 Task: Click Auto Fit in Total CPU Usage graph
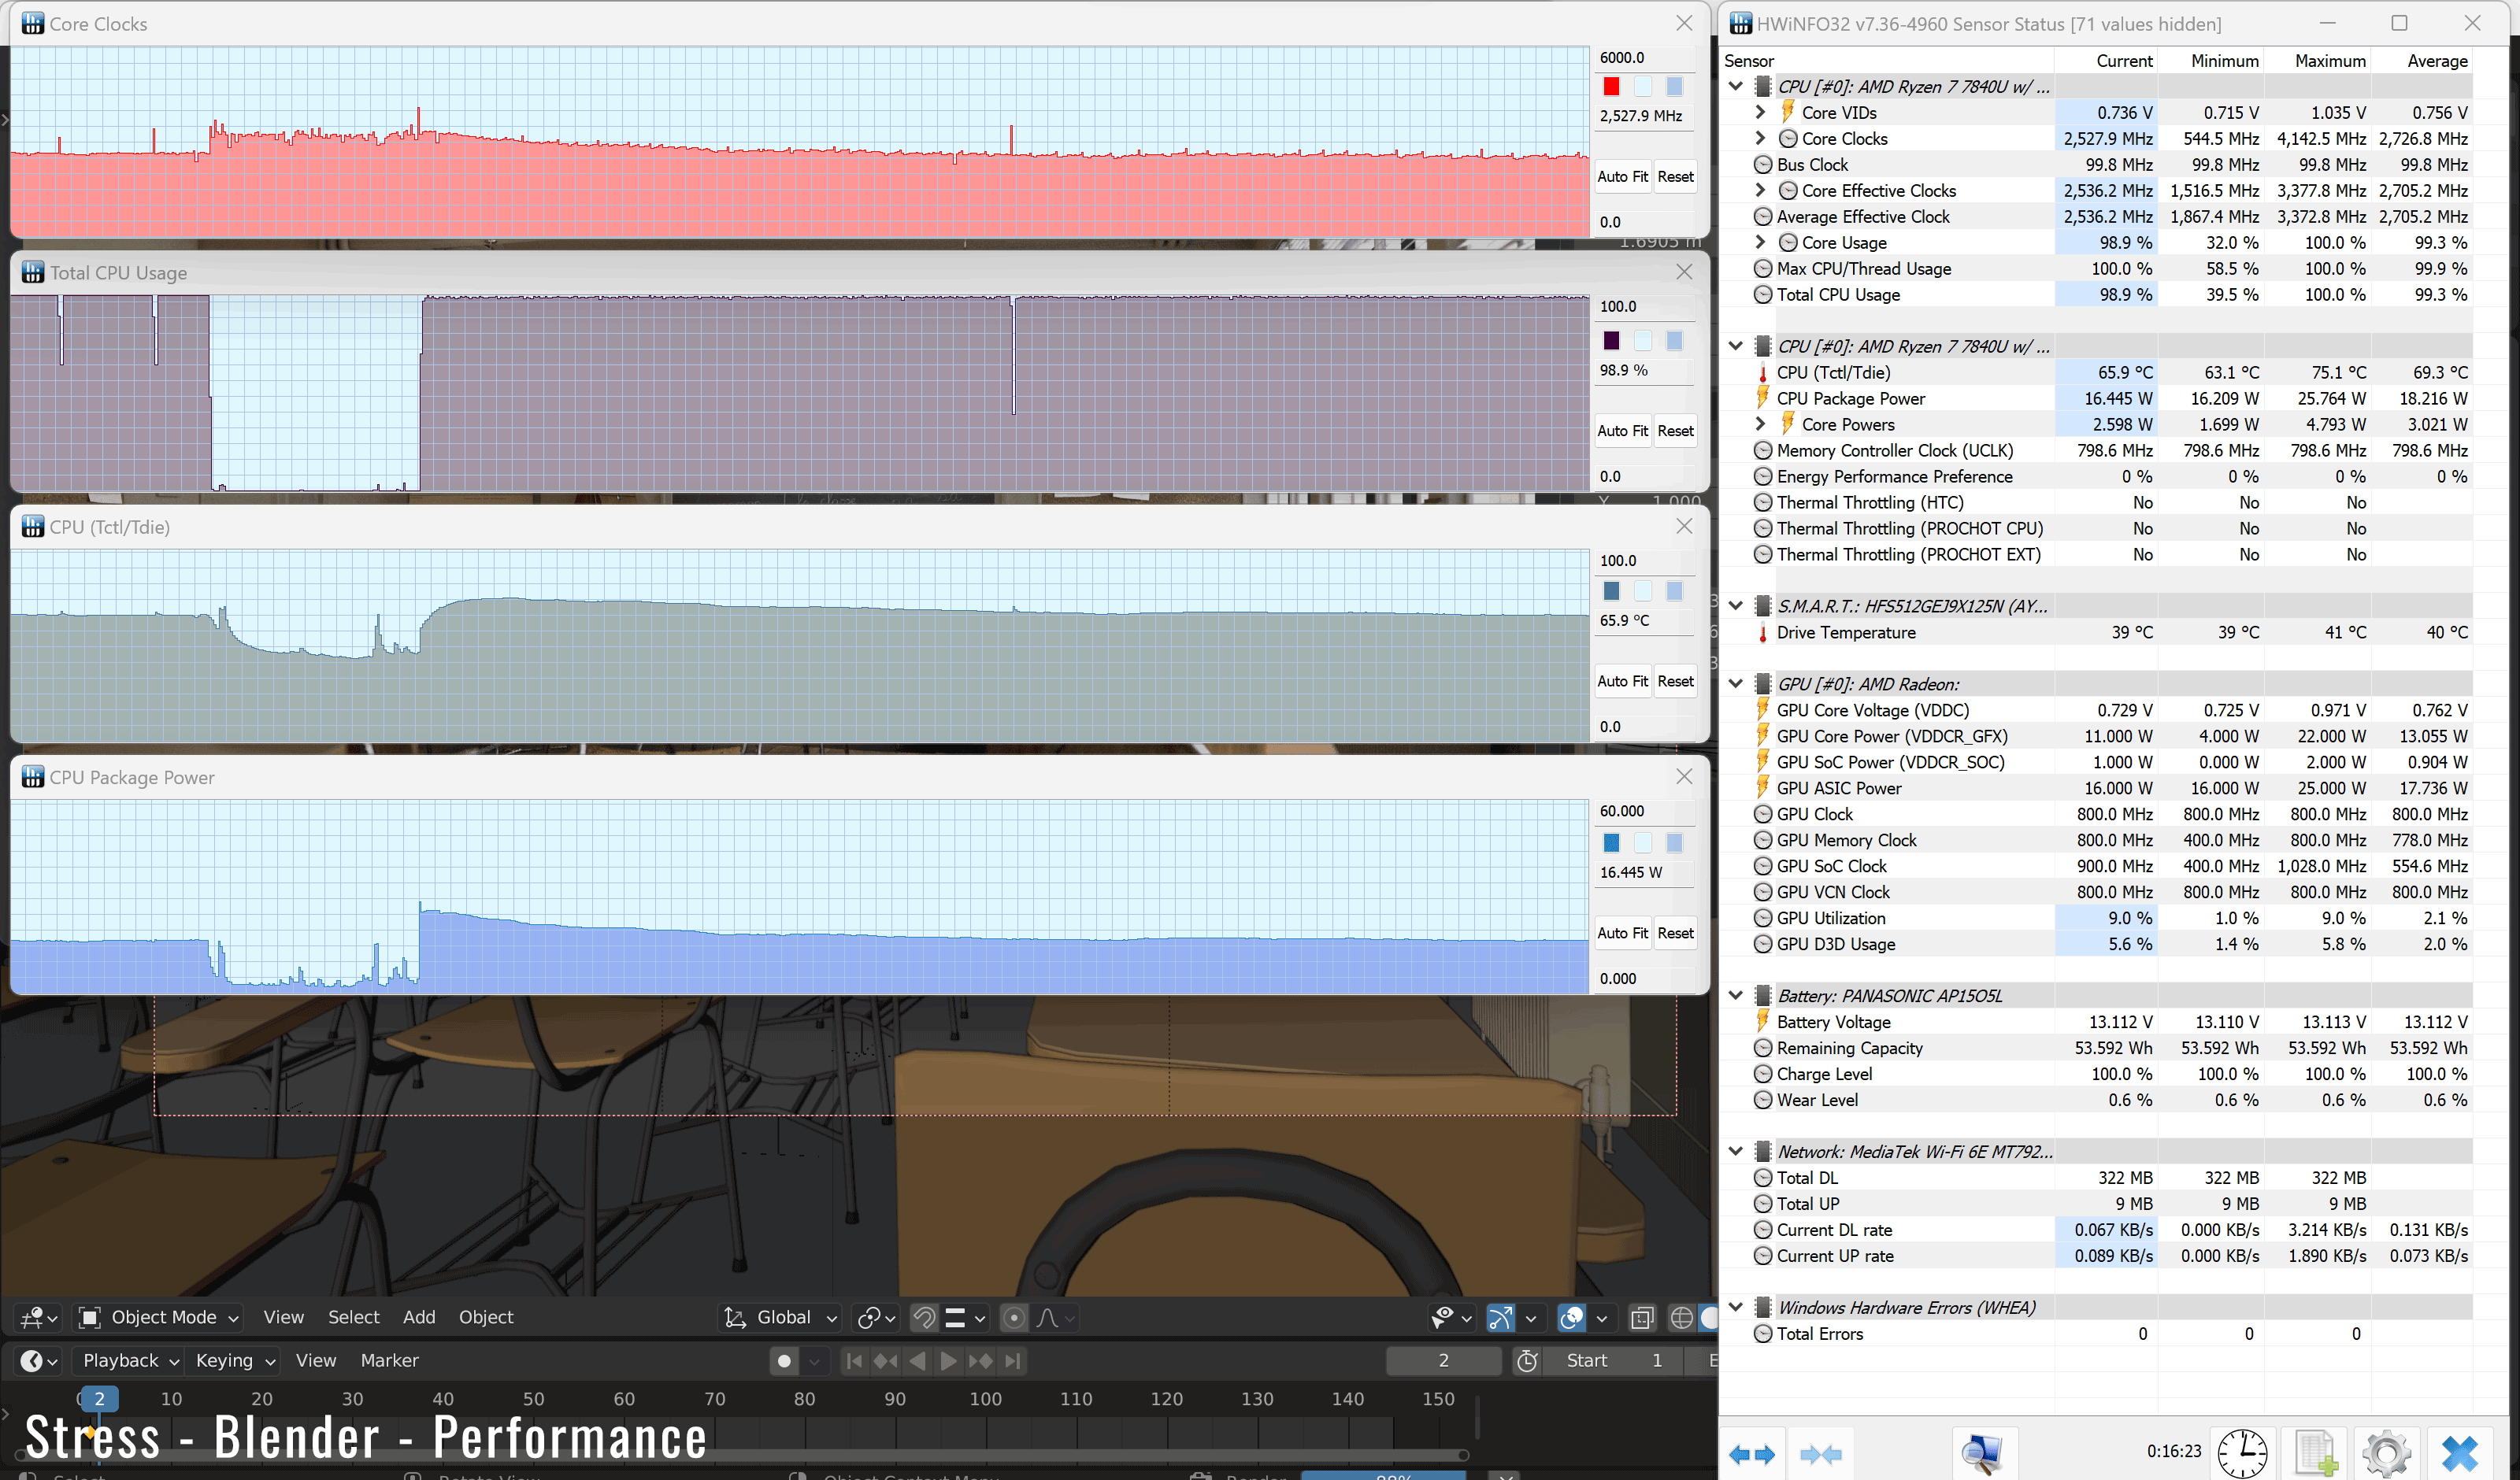[x=1622, y=431]
